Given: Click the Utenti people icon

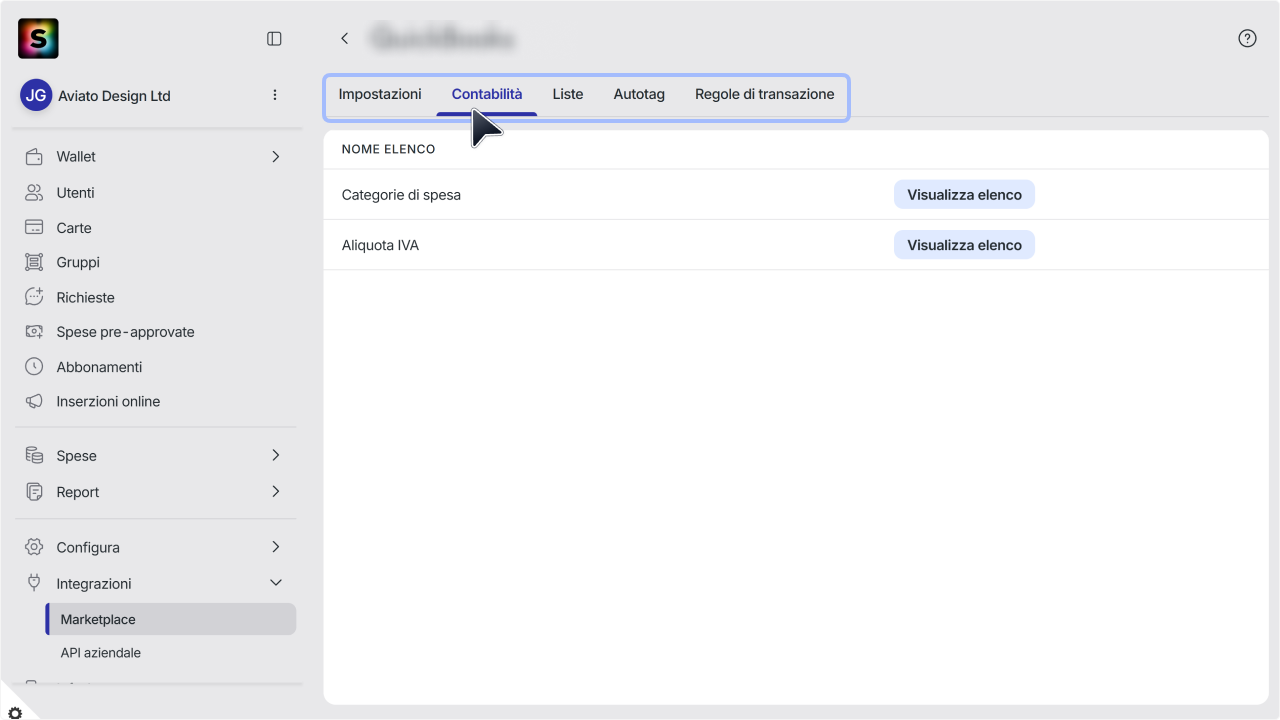Looking at the screenshot, I should click(x=34, y=193).
